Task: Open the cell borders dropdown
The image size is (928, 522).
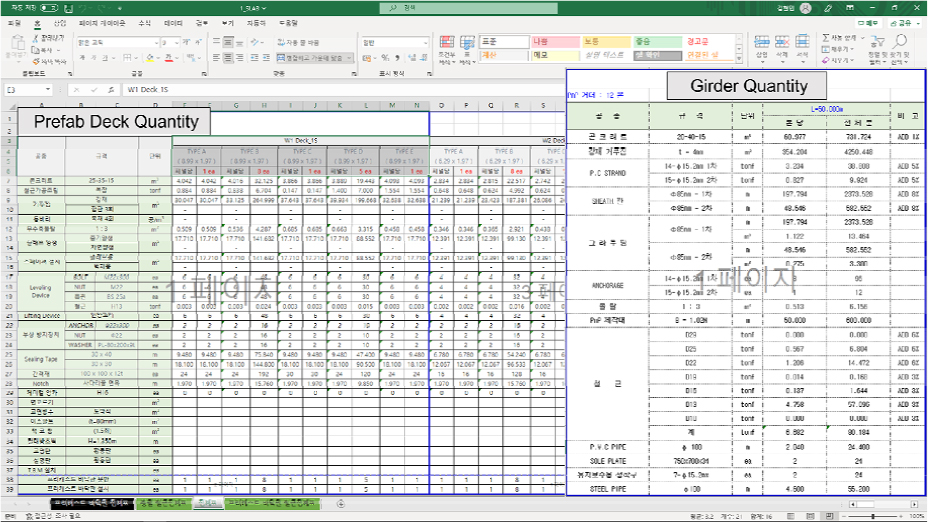Action: pyautogui.click(x=135, y=57)
